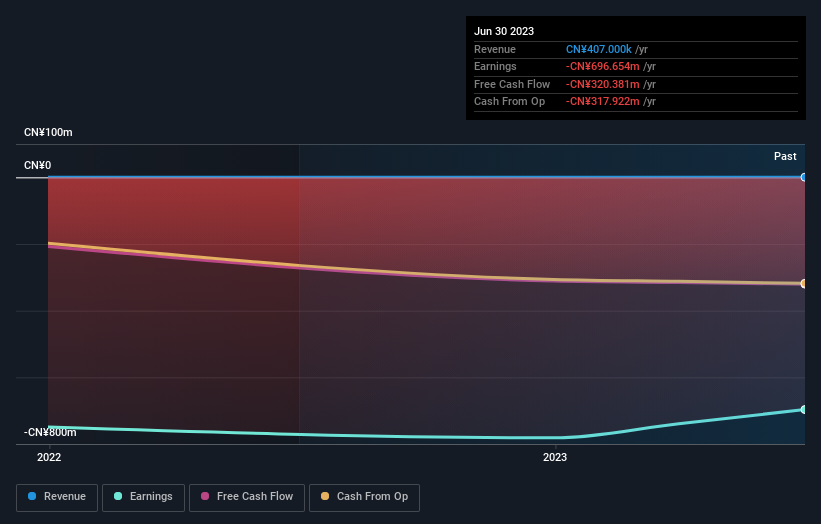Toggle the Earnings legend button
This screenshot has width=821, height=524.
[143, 497]
